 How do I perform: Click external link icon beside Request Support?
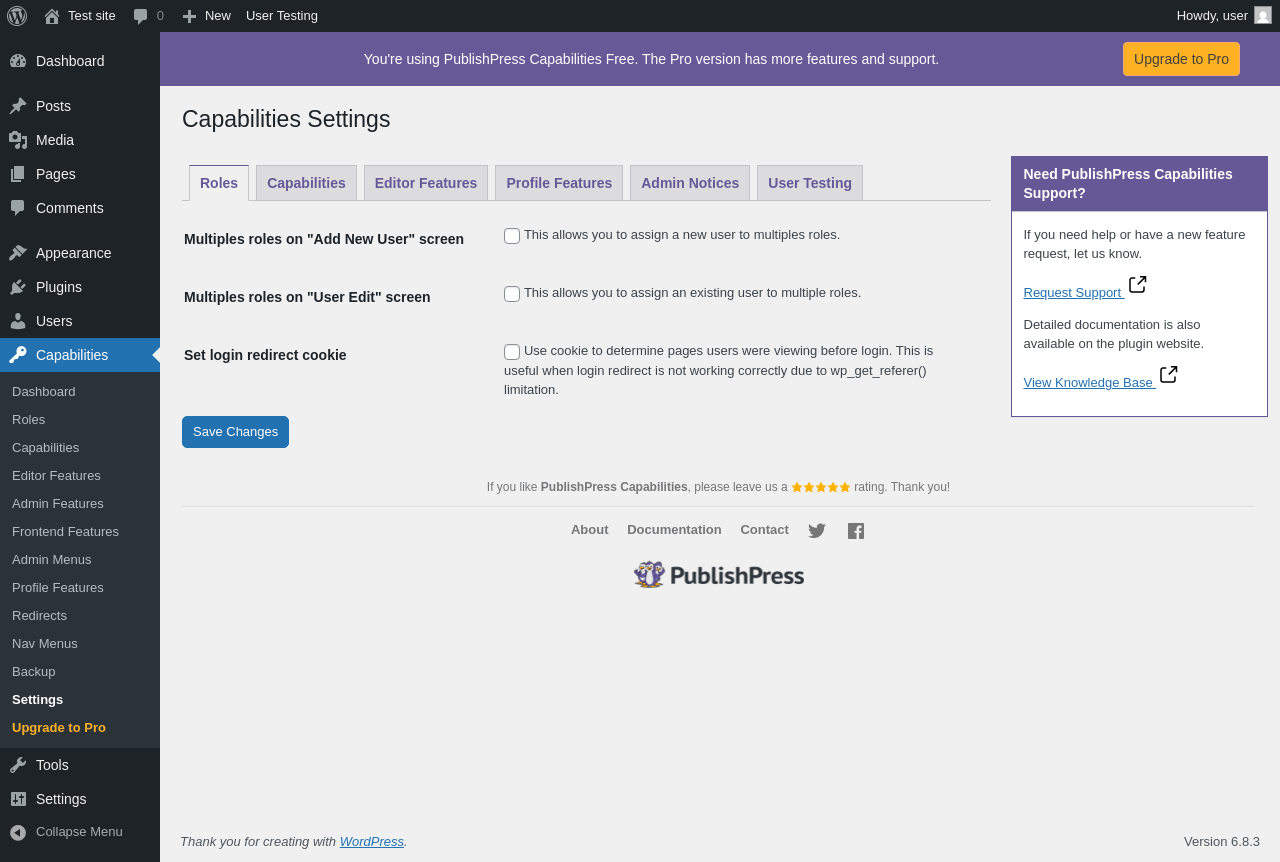1138,284
